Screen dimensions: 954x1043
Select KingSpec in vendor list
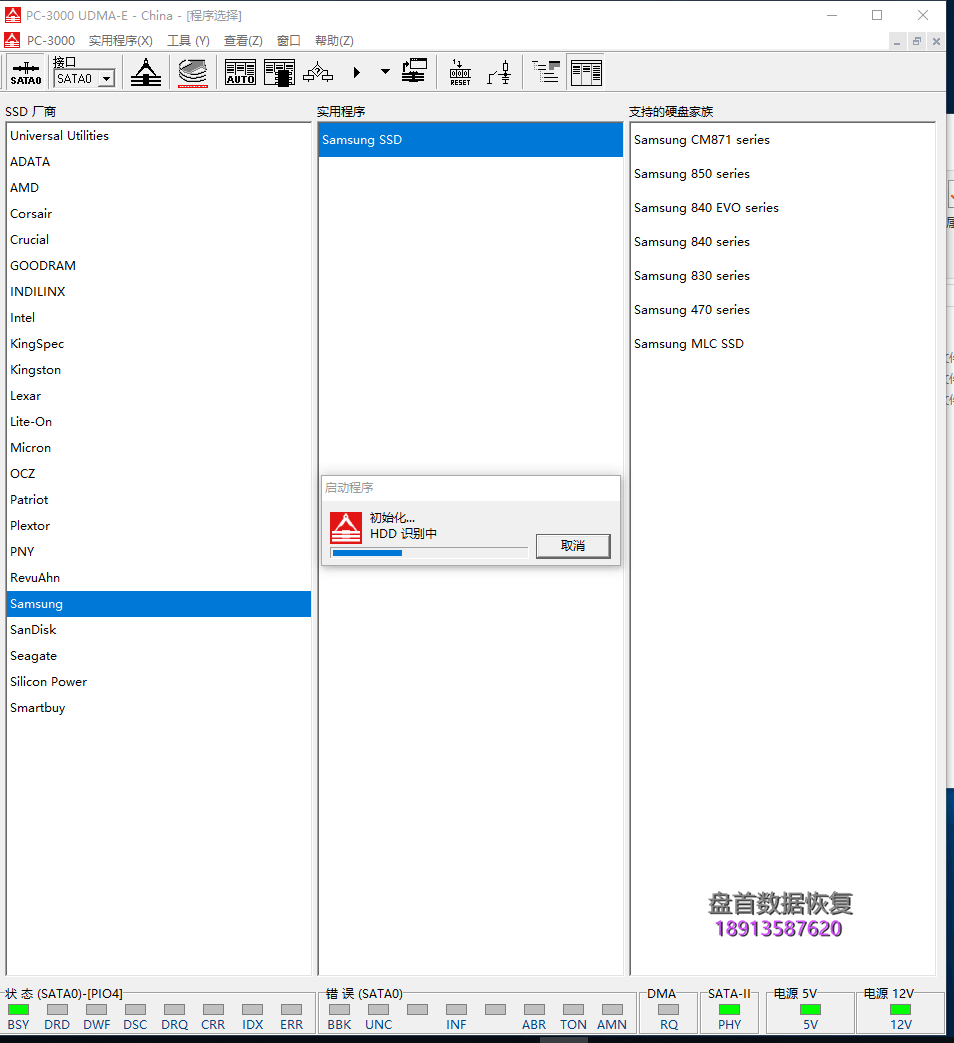coord(159,343)
